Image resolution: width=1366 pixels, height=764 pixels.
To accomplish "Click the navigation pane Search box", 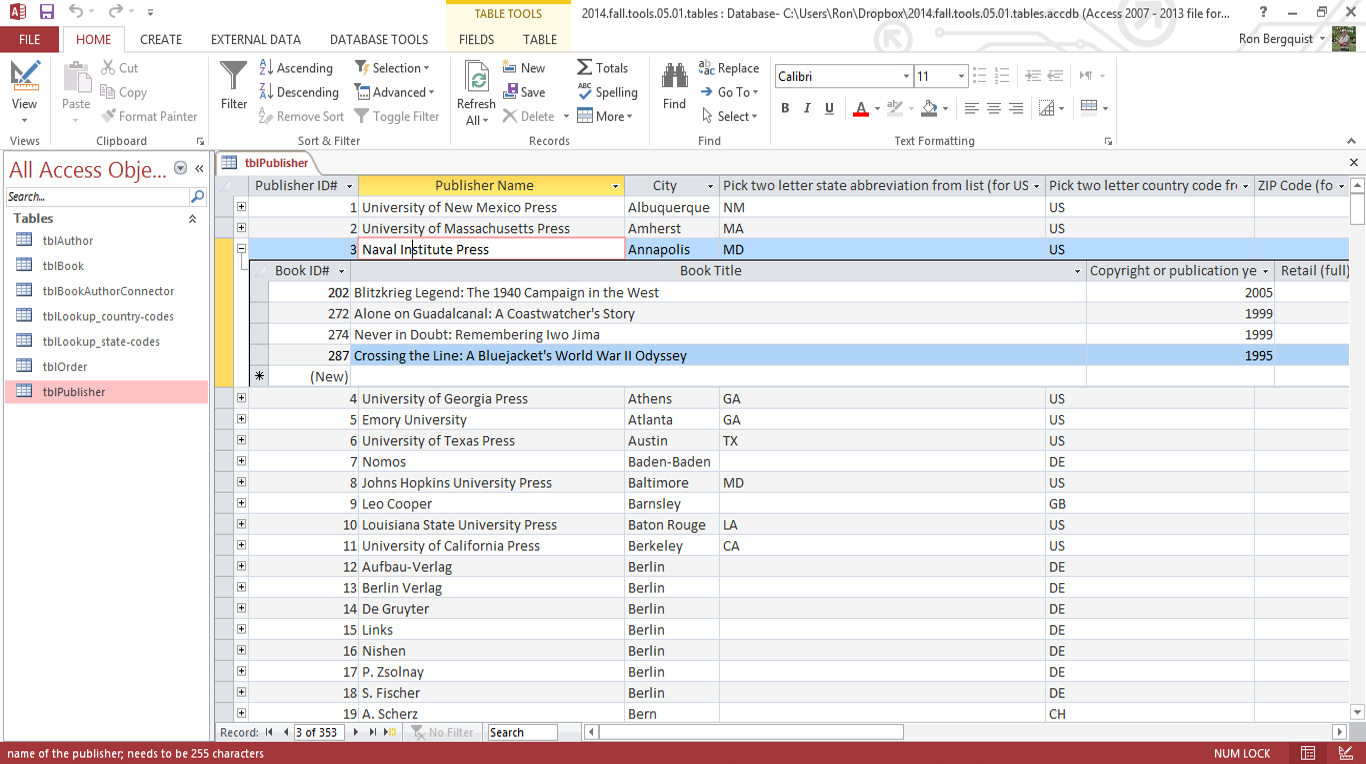I will [98, 197].
